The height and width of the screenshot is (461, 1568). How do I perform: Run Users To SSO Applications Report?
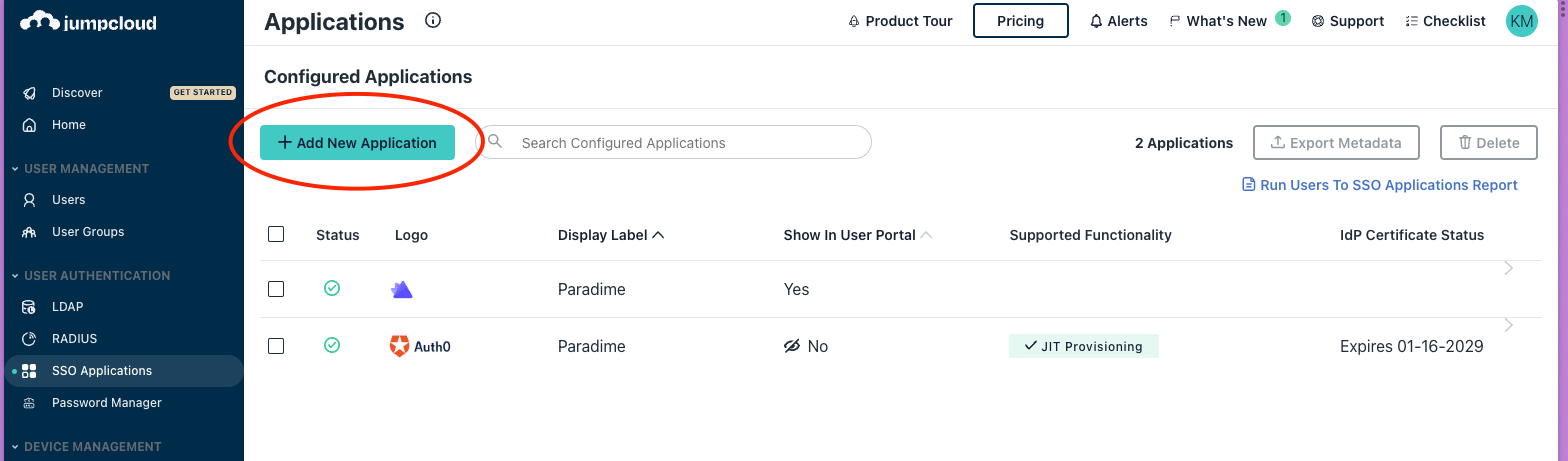1380,185
